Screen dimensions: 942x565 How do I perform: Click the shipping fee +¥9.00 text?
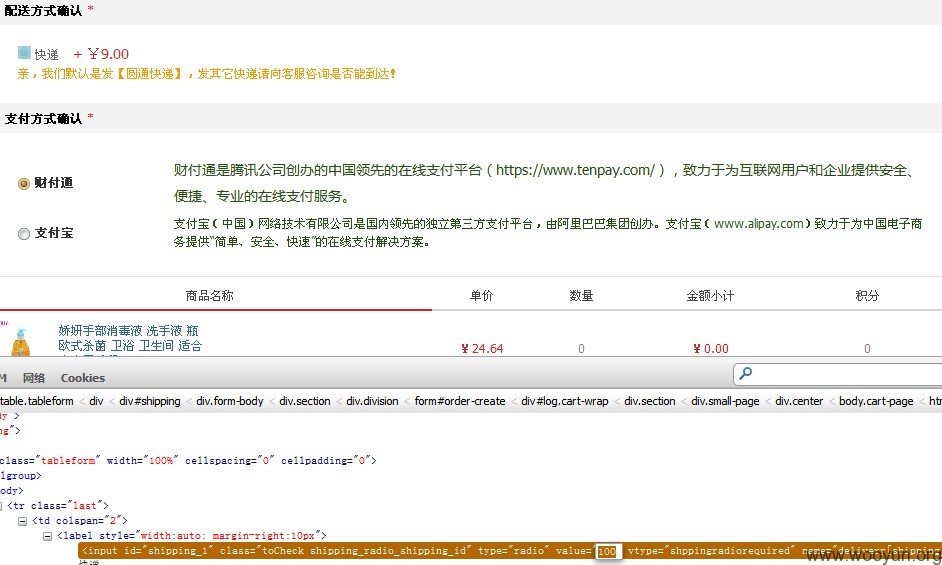[x=101, y=54]
